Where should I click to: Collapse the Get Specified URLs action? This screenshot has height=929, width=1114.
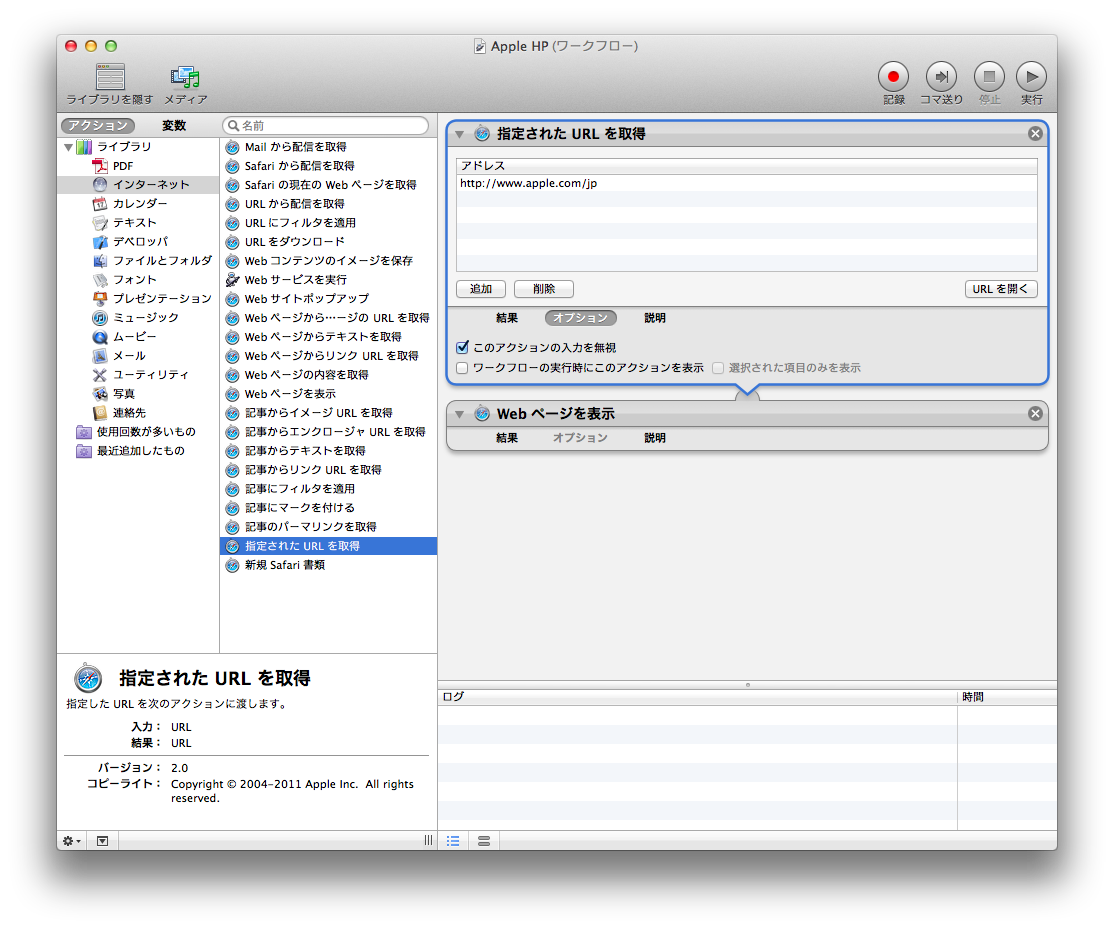460,134
